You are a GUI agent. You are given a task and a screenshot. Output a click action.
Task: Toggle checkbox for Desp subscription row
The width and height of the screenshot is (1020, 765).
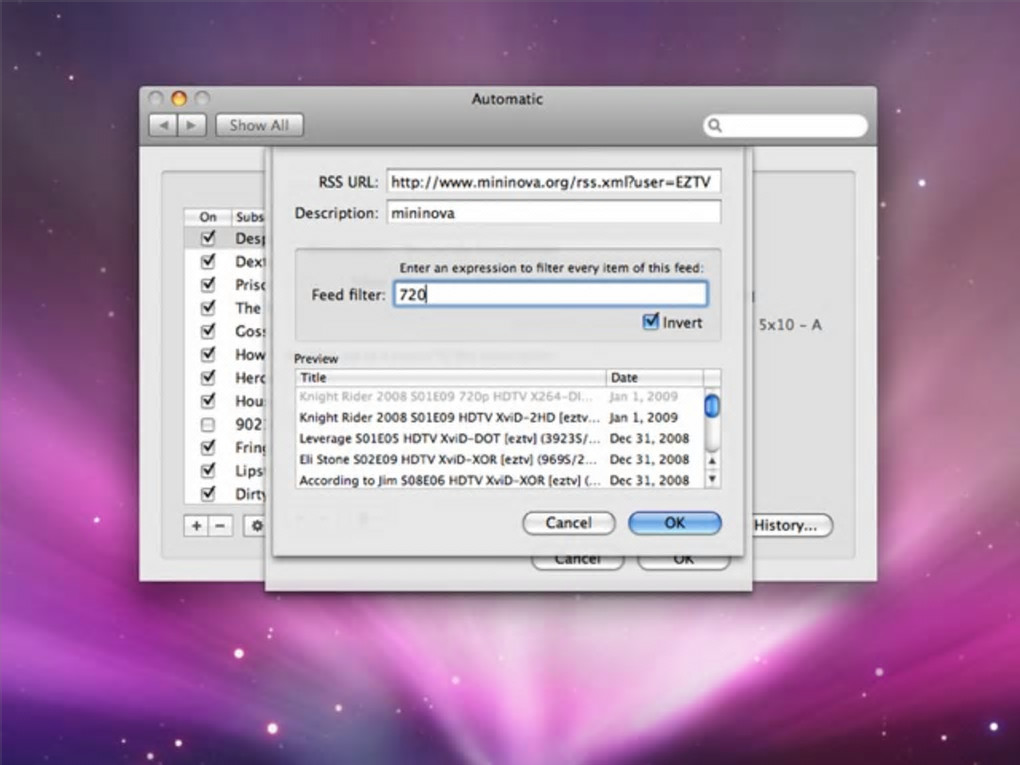[208, 238]
